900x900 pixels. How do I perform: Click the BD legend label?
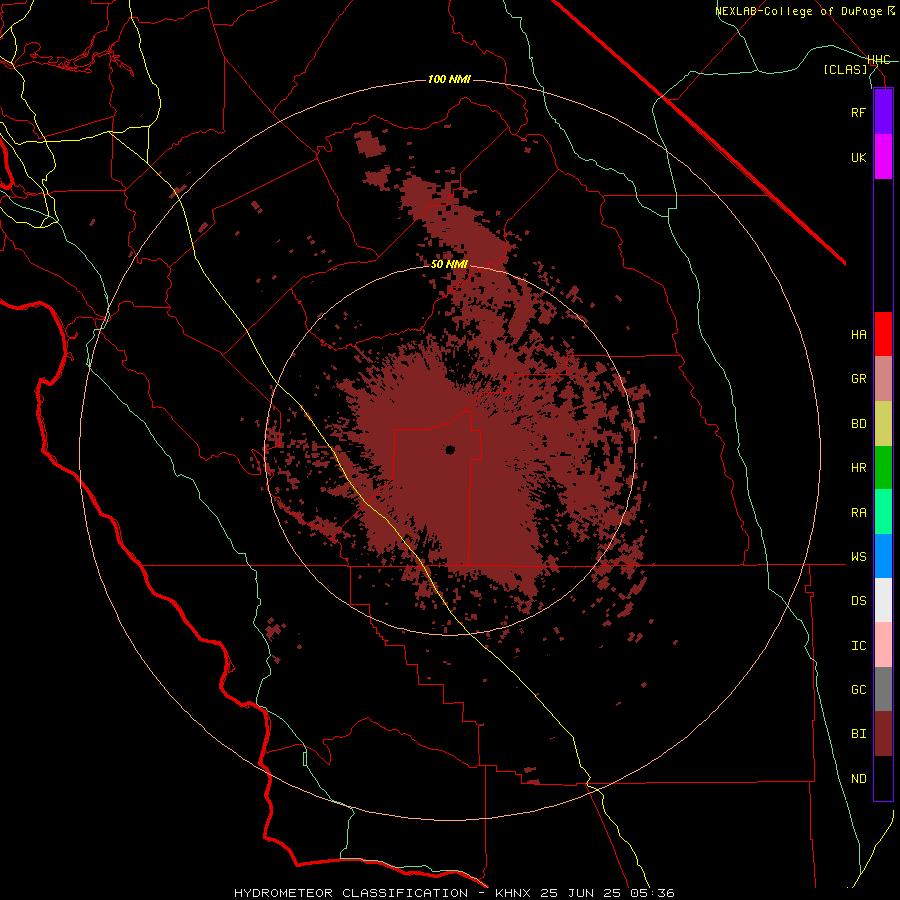tap(858, 424)
